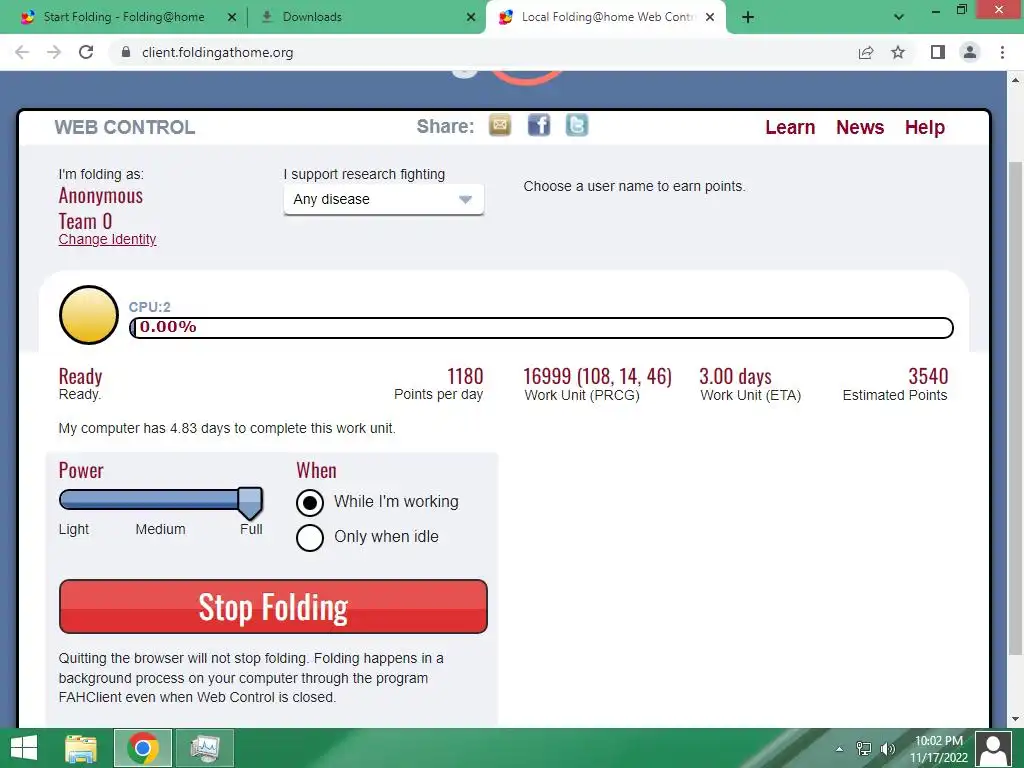
Task: Open network status tray icon
Action: click(863, 748)
